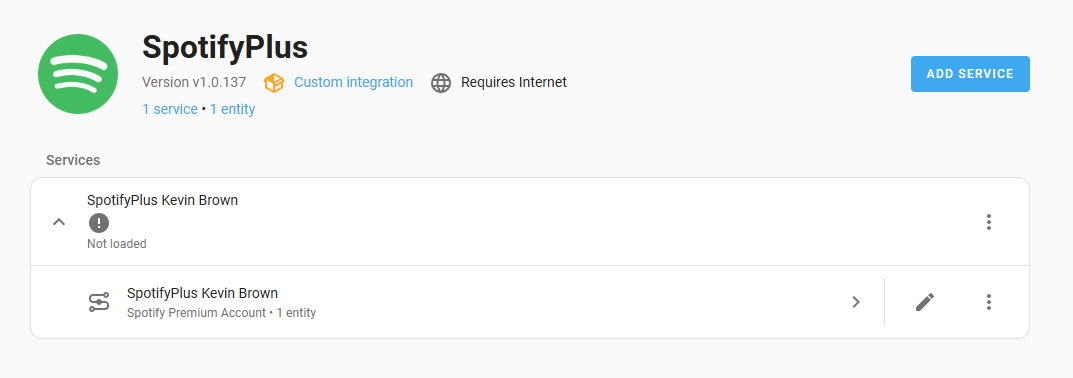Click the service device icon in the sub-row

(99, 302)
